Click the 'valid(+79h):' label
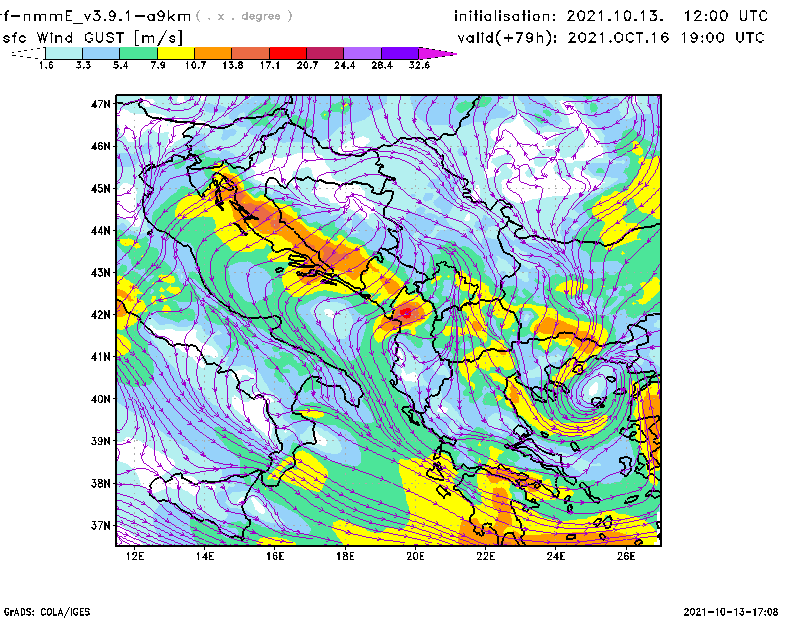This screenshot has height=618, width=800. pos(509,38)
